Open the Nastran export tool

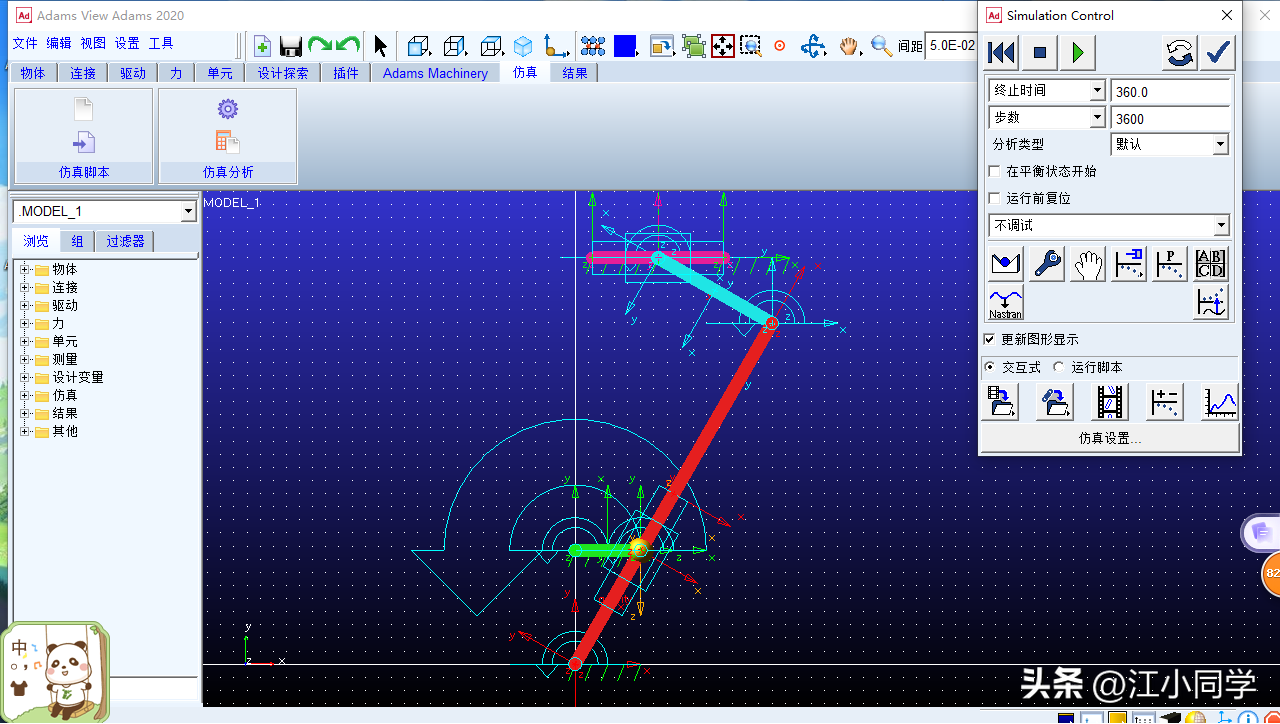pos(1005,302)
